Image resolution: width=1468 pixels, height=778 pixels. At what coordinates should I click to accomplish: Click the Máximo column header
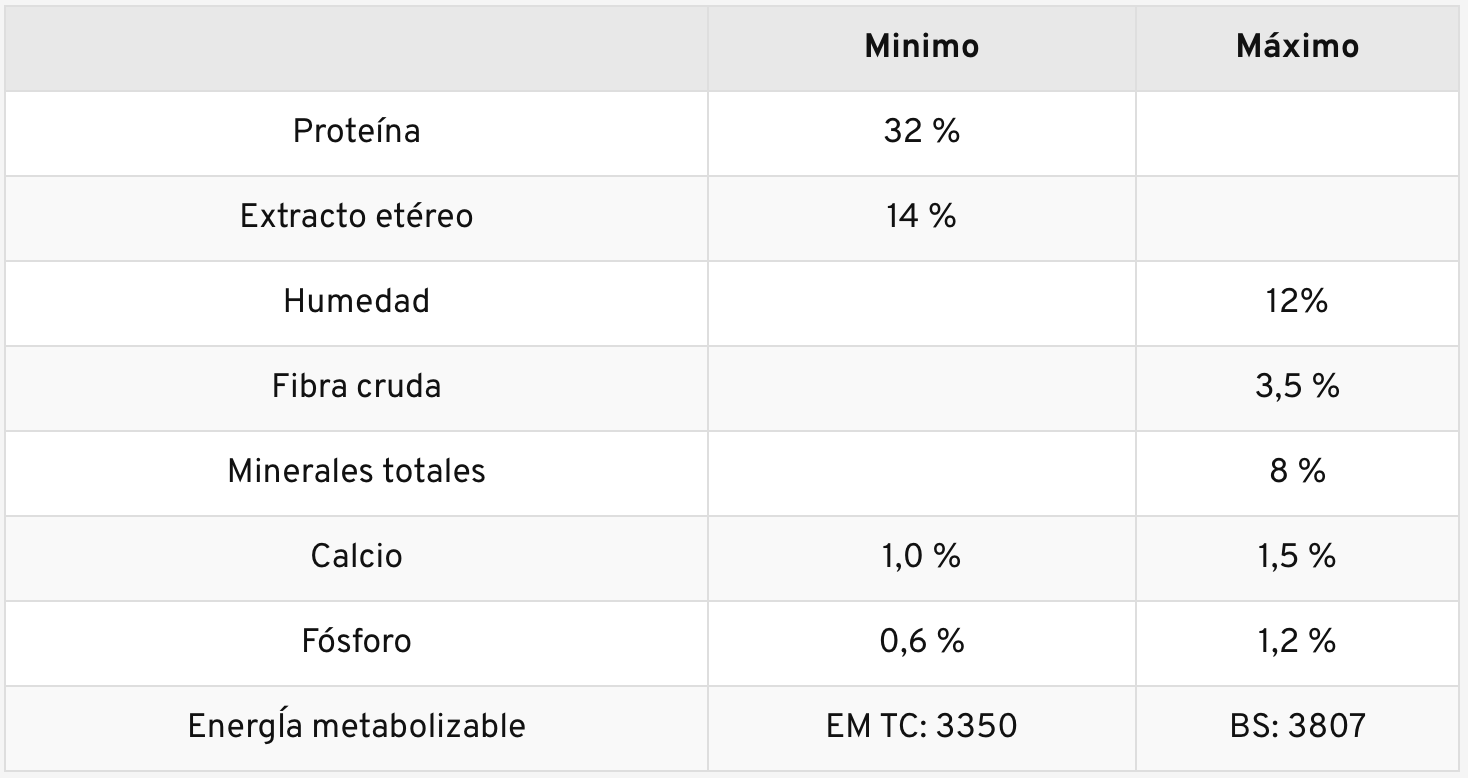pos(1297,47)
